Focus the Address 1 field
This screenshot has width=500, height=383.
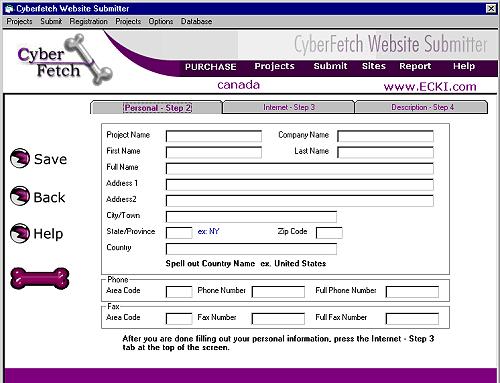(300, 184)
